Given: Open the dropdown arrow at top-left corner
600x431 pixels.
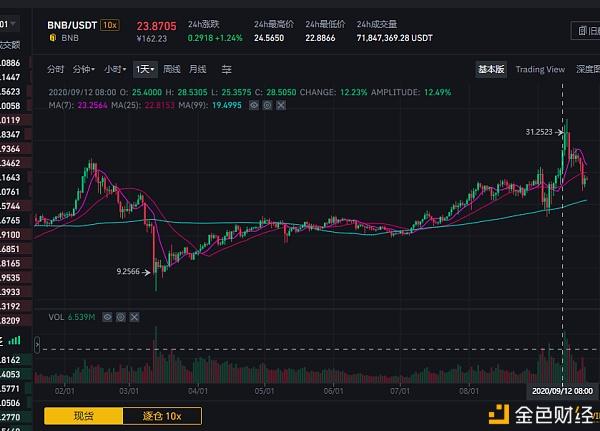Looking at the screenshot, I should click(x=13, y=24).
